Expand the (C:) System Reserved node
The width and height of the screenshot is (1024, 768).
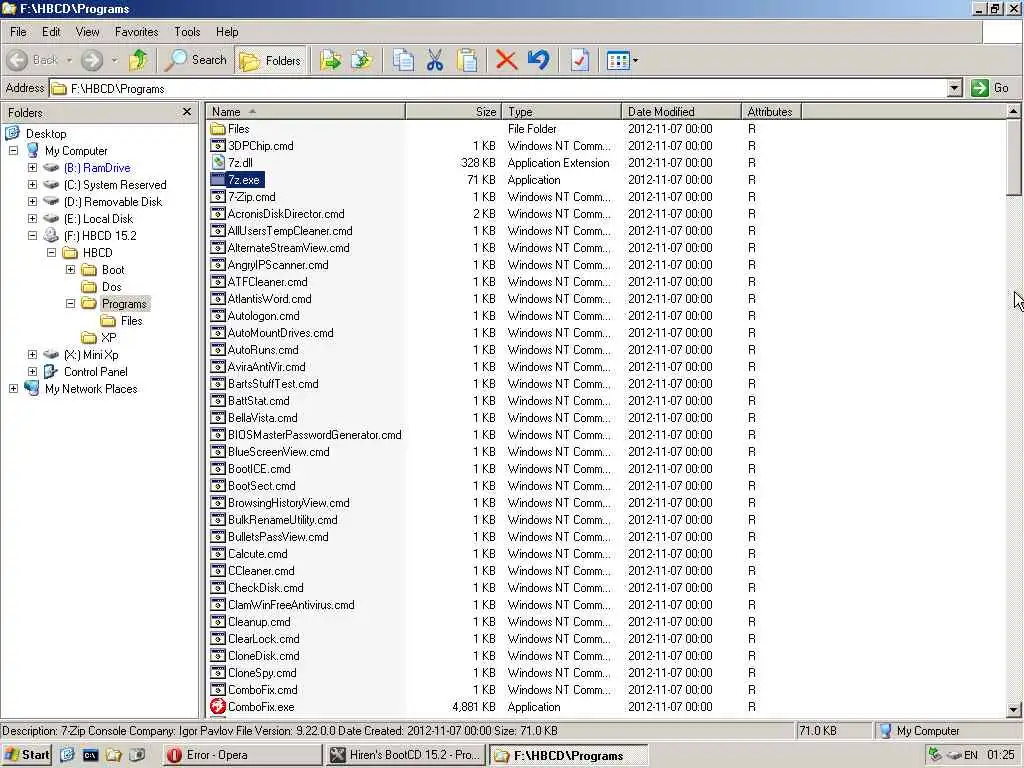pyautogui.click(x=32, y=185)
